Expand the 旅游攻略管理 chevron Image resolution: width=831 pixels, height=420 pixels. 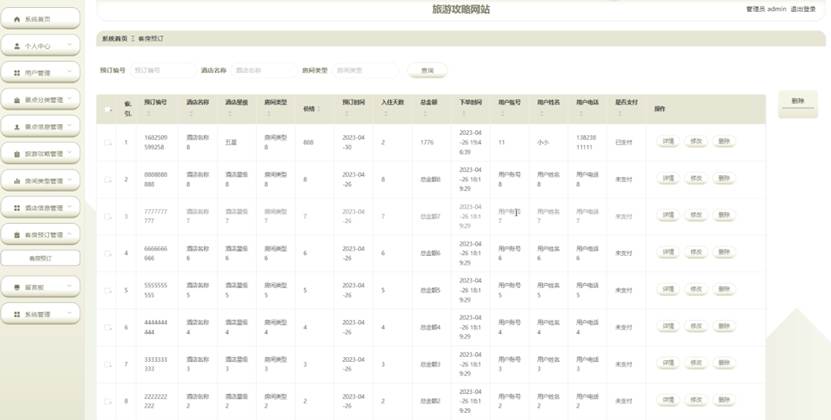(x=69, y=154)
